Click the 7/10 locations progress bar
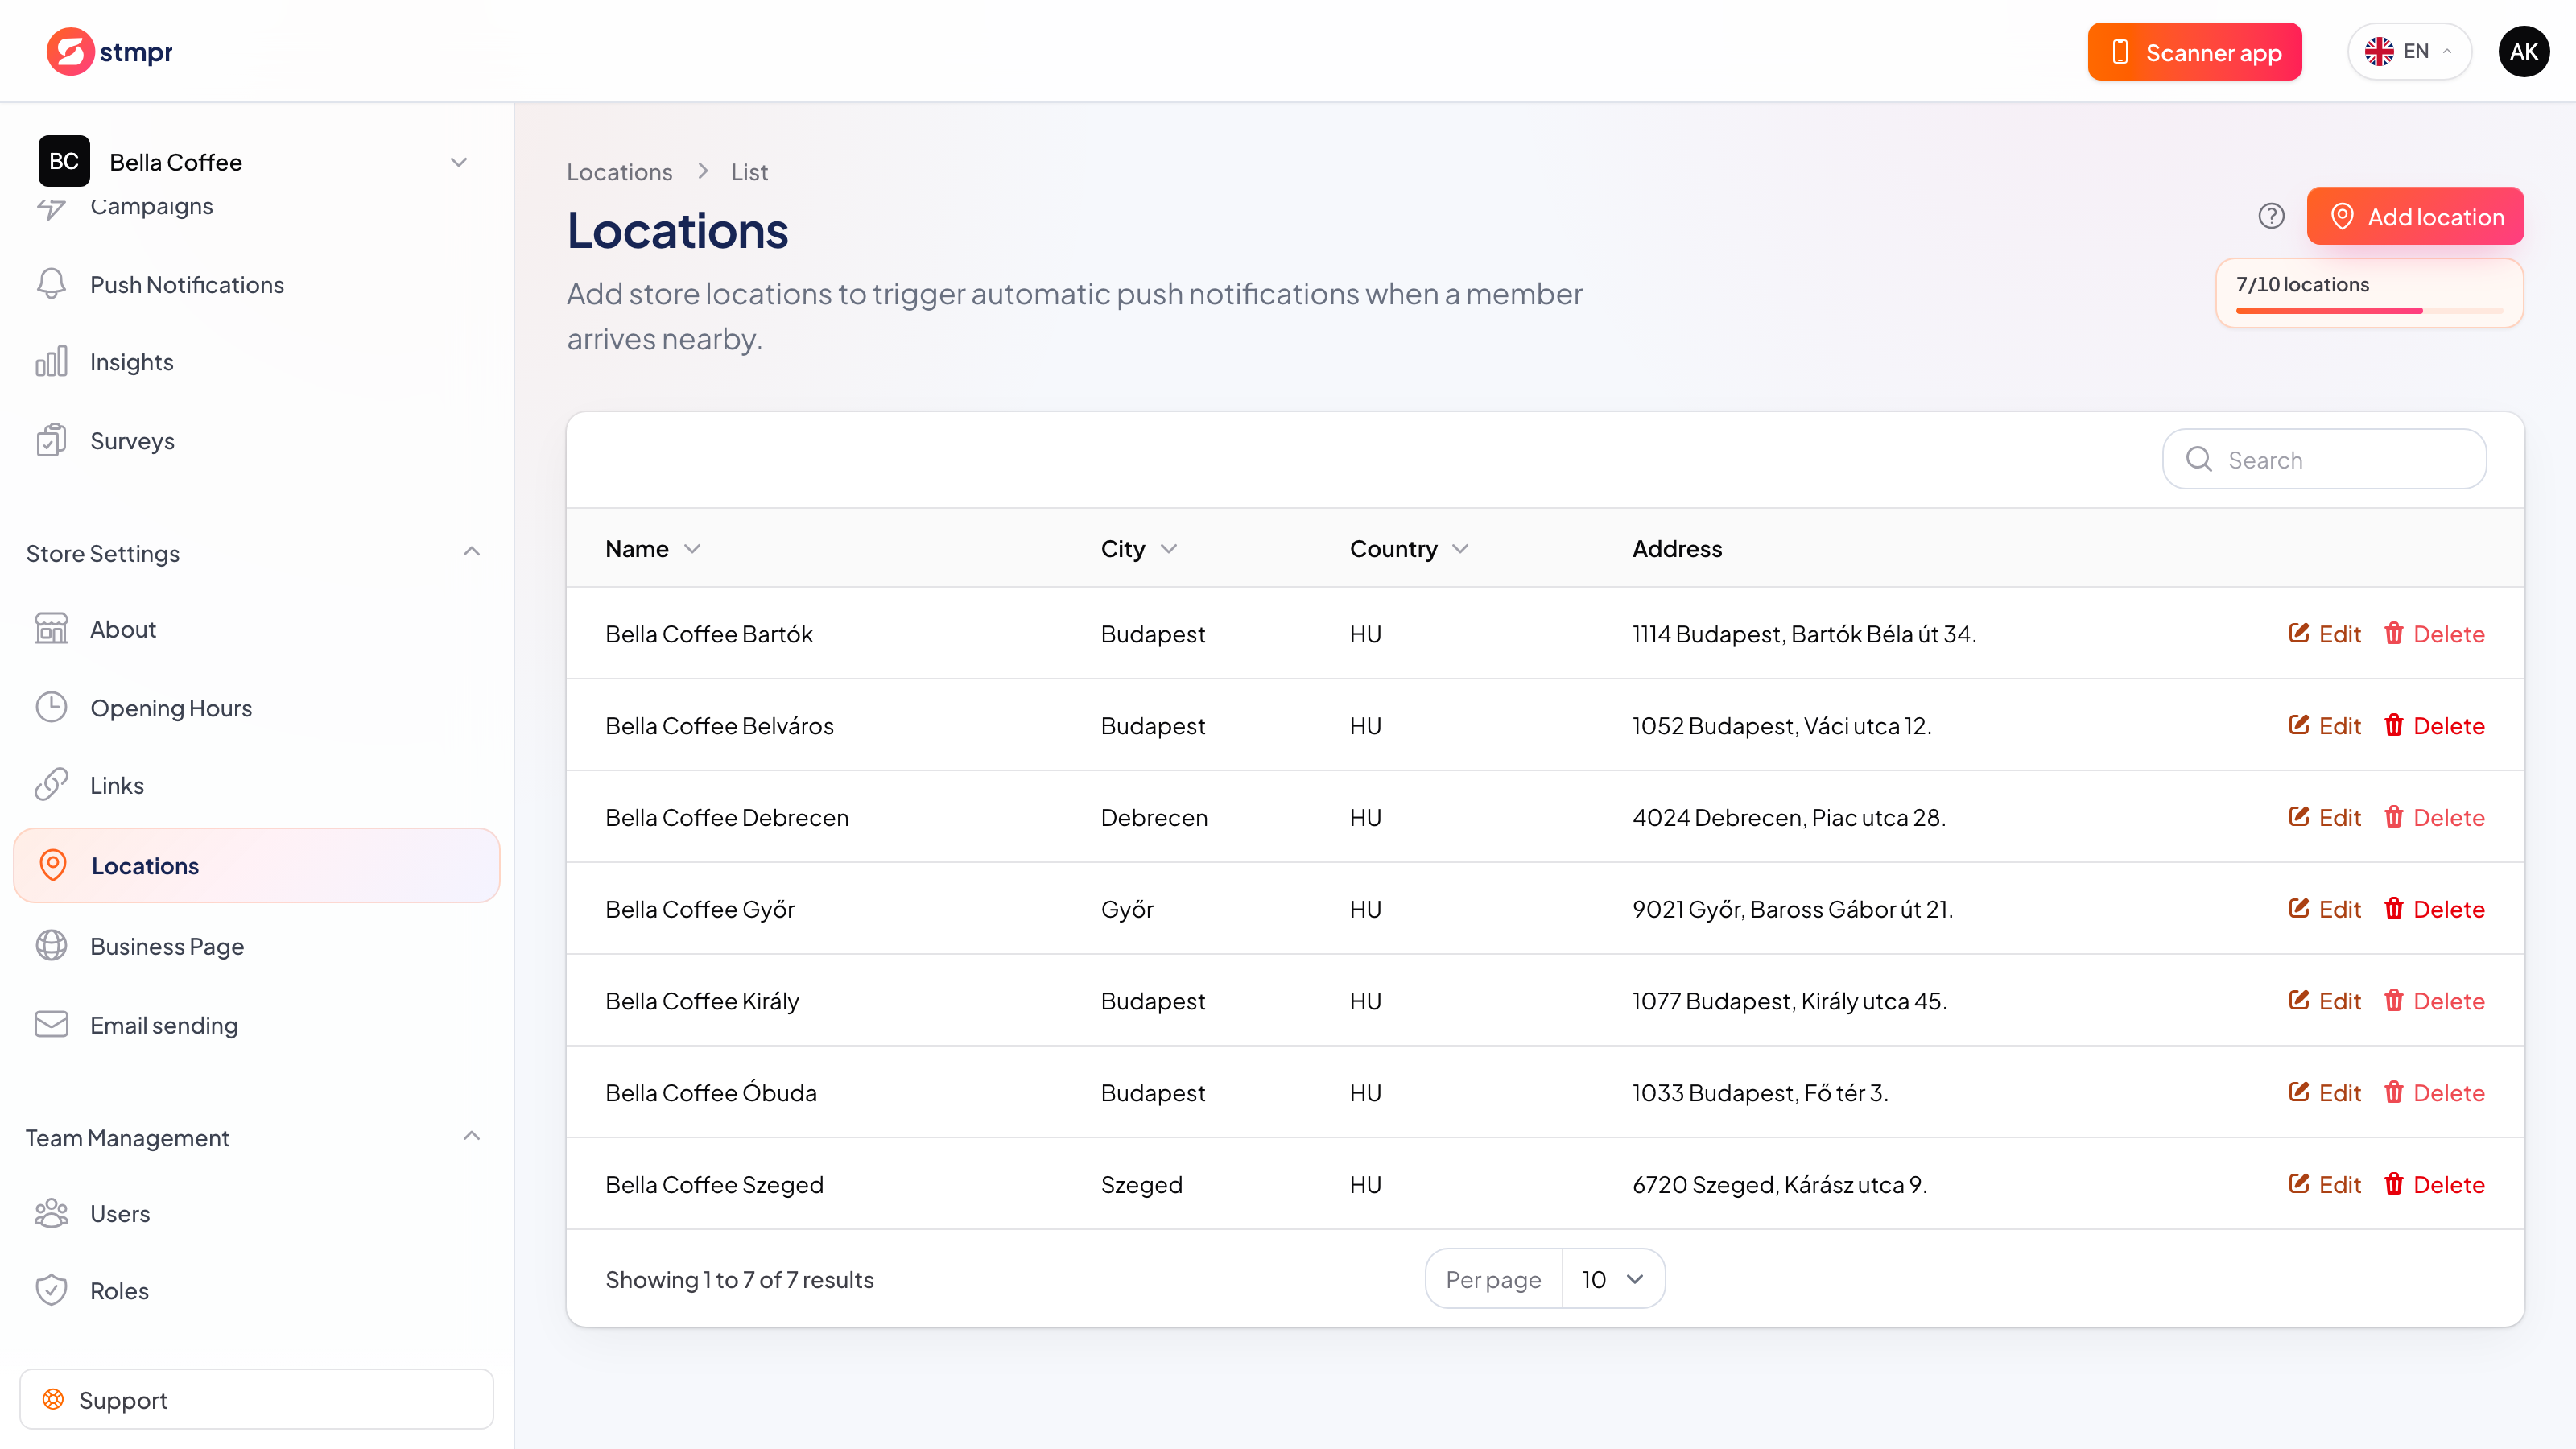 [x=2369, y=311]
